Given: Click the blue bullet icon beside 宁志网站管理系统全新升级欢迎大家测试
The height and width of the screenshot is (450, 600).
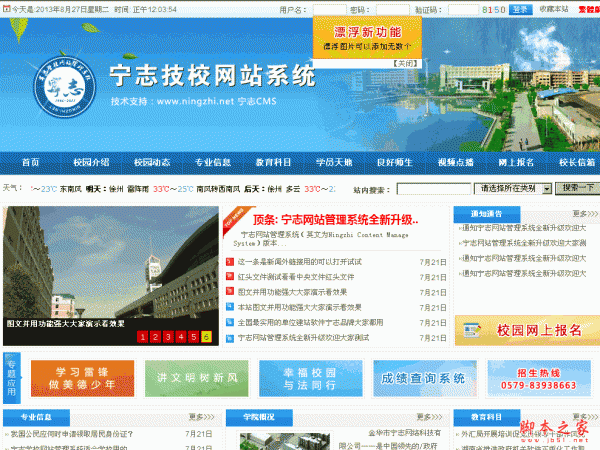Looking at the screenshot, I should (x=230, y=338).
